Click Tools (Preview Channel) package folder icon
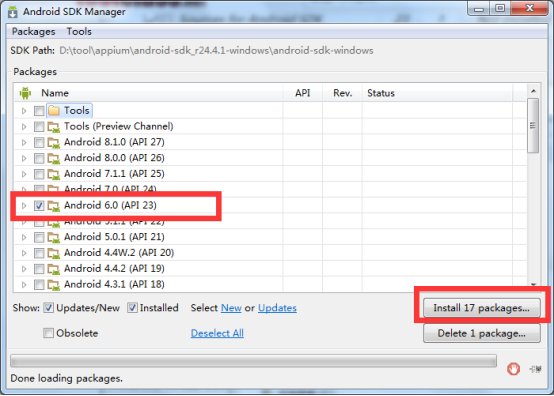The image size is (554, 396). click(54, 127)
